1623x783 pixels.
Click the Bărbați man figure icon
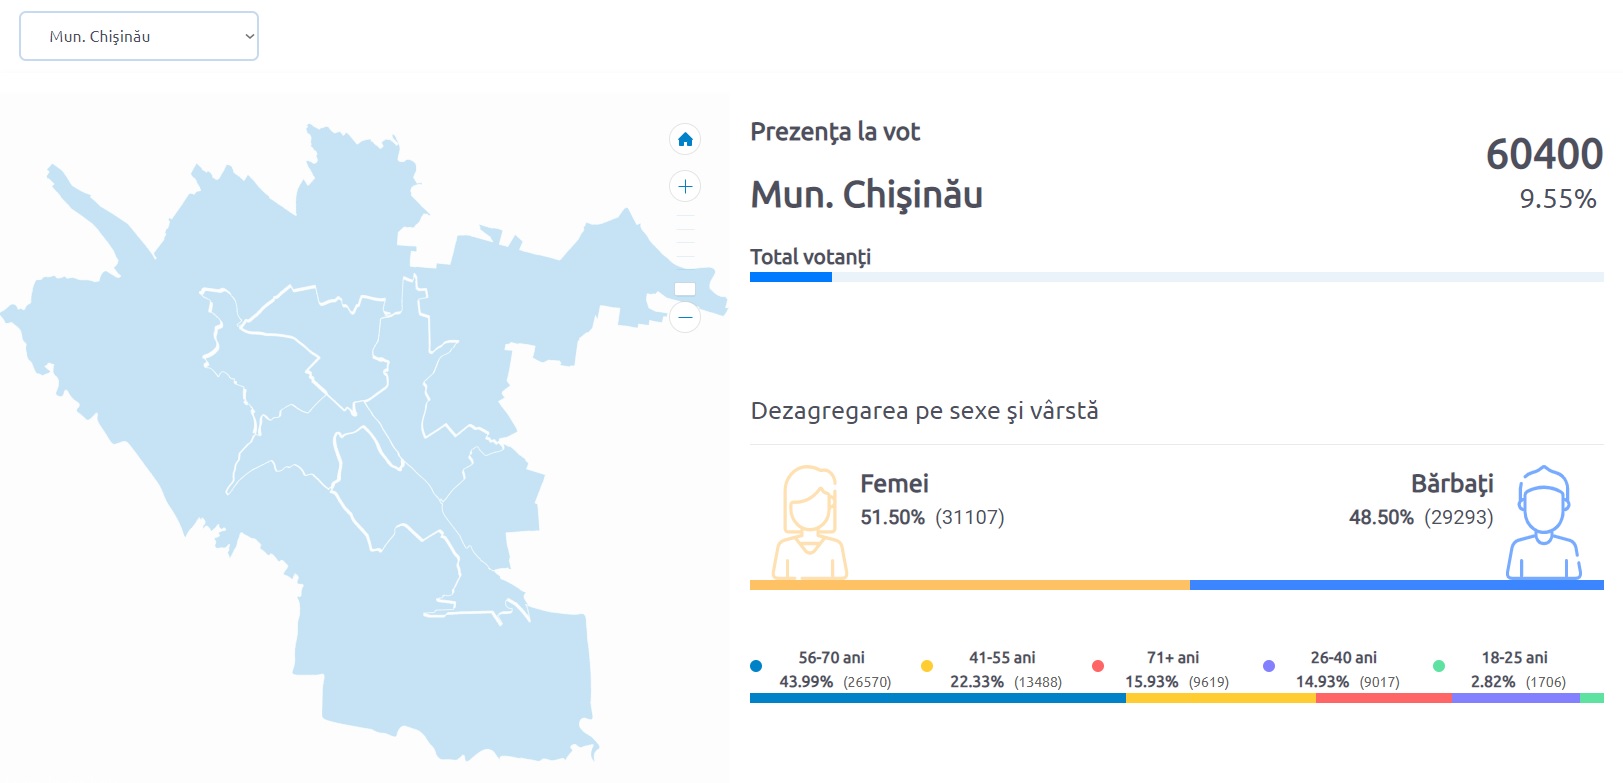click(x=1543, y=522)
